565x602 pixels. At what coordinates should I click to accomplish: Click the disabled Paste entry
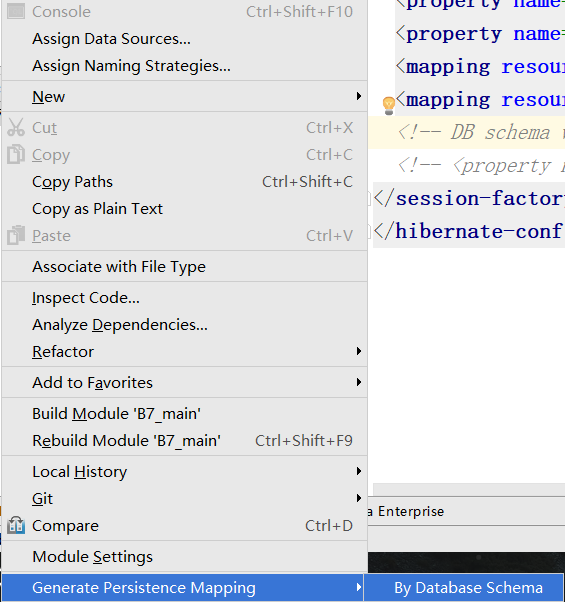[185, 235]
